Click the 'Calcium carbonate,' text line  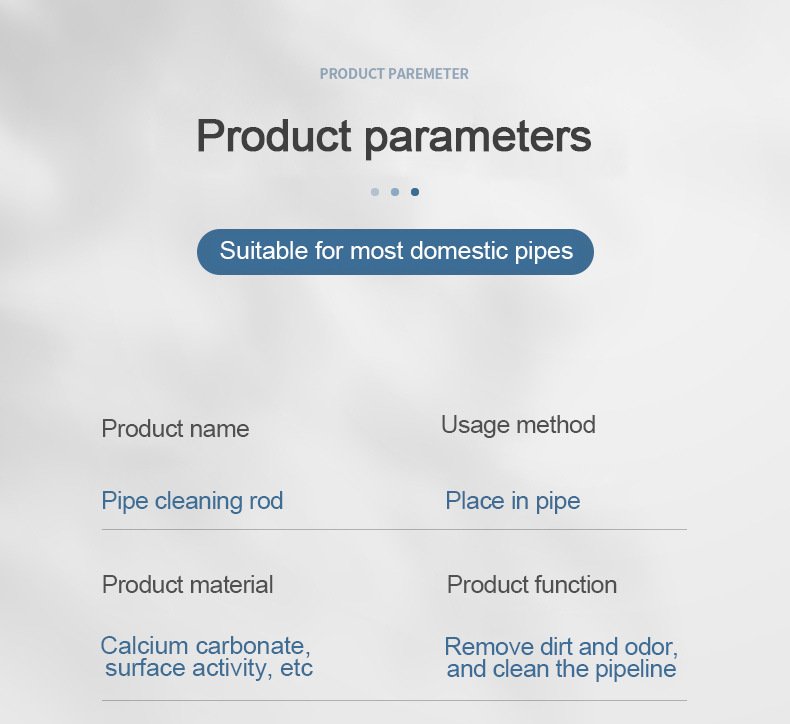pos(205,645)
